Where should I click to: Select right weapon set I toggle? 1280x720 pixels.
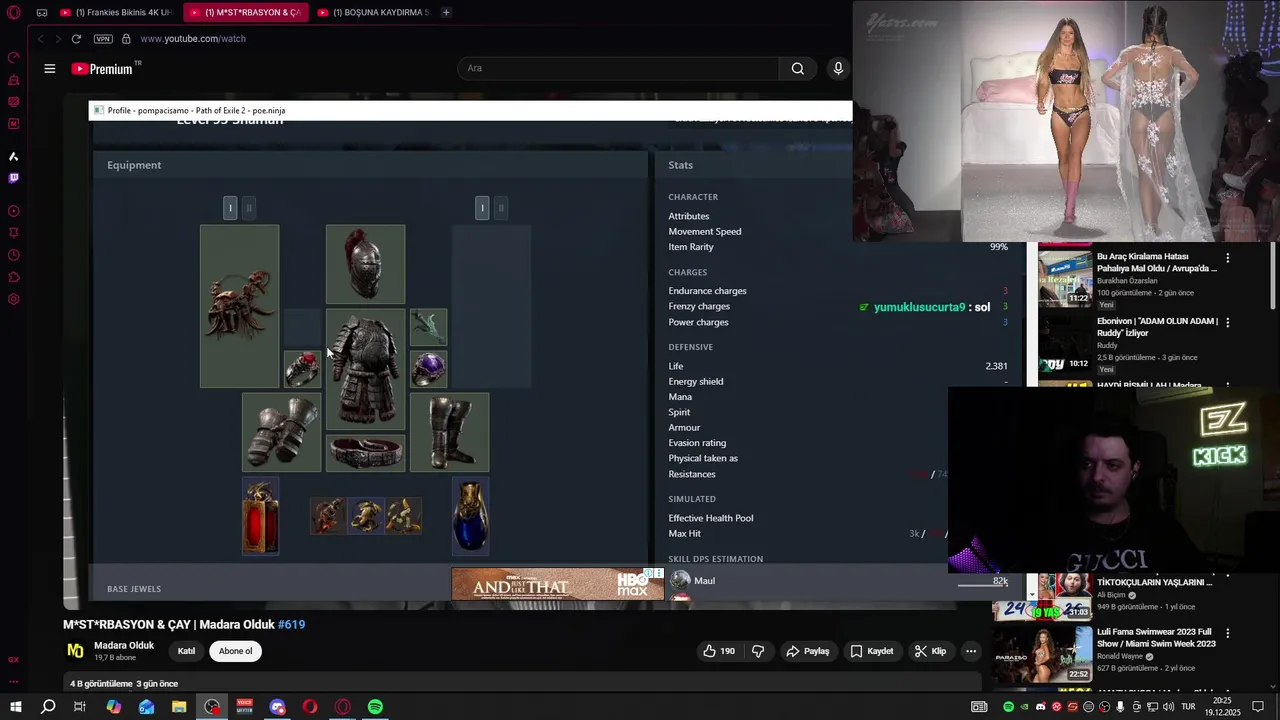(x=482, y=207)
